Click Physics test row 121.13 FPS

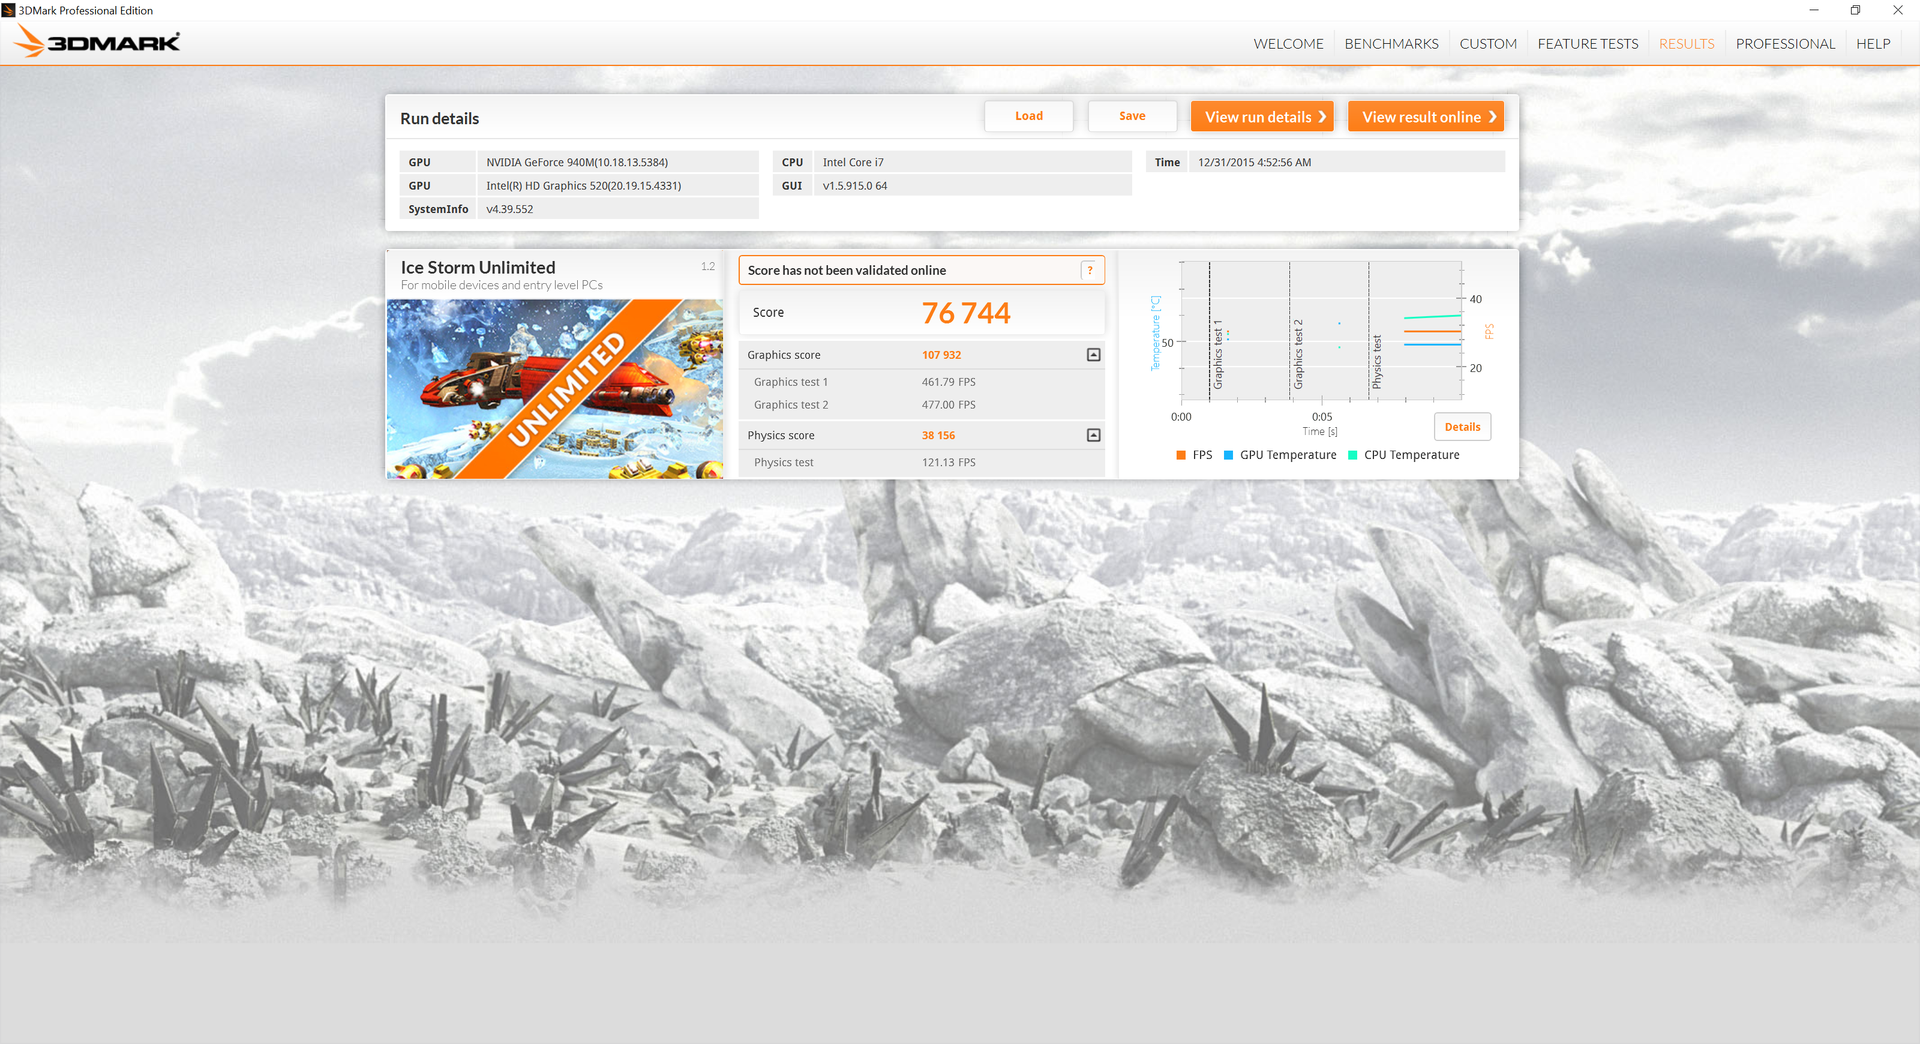pos(922,462)
